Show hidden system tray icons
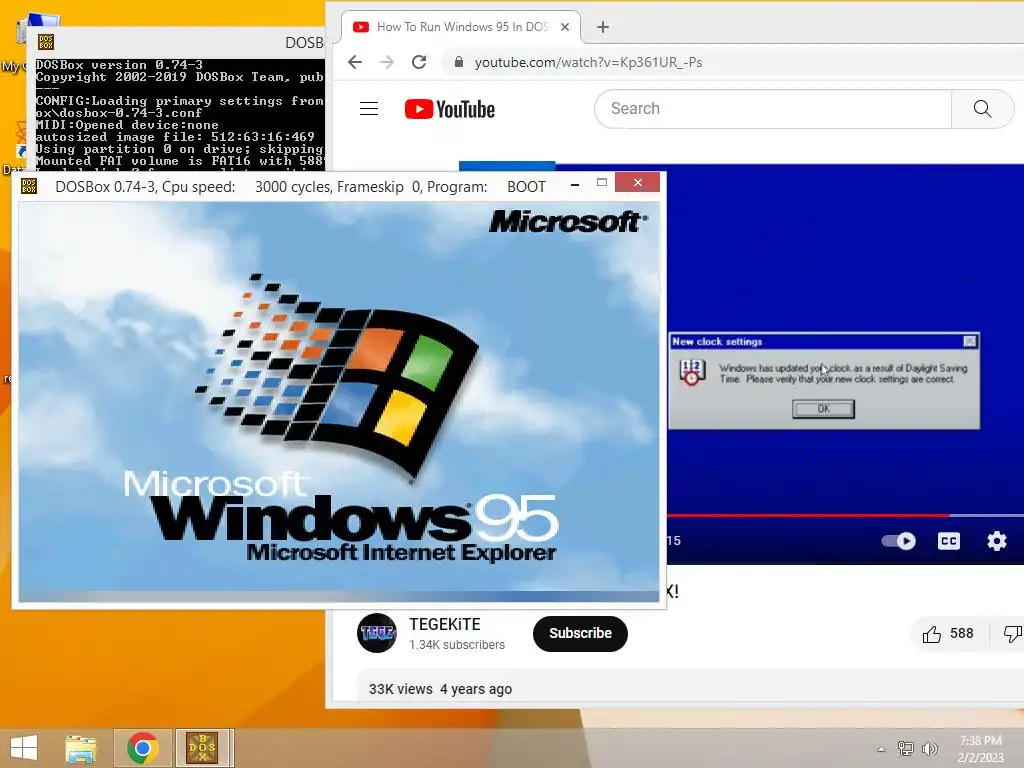 881,749
